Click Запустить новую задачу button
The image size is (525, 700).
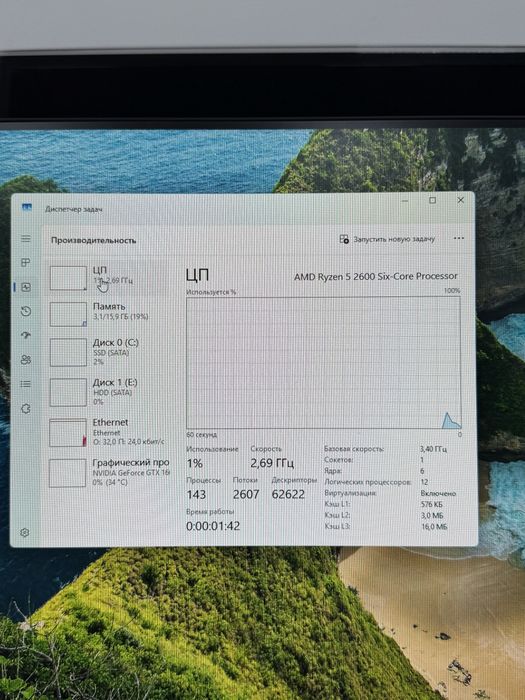click(387, 239)
